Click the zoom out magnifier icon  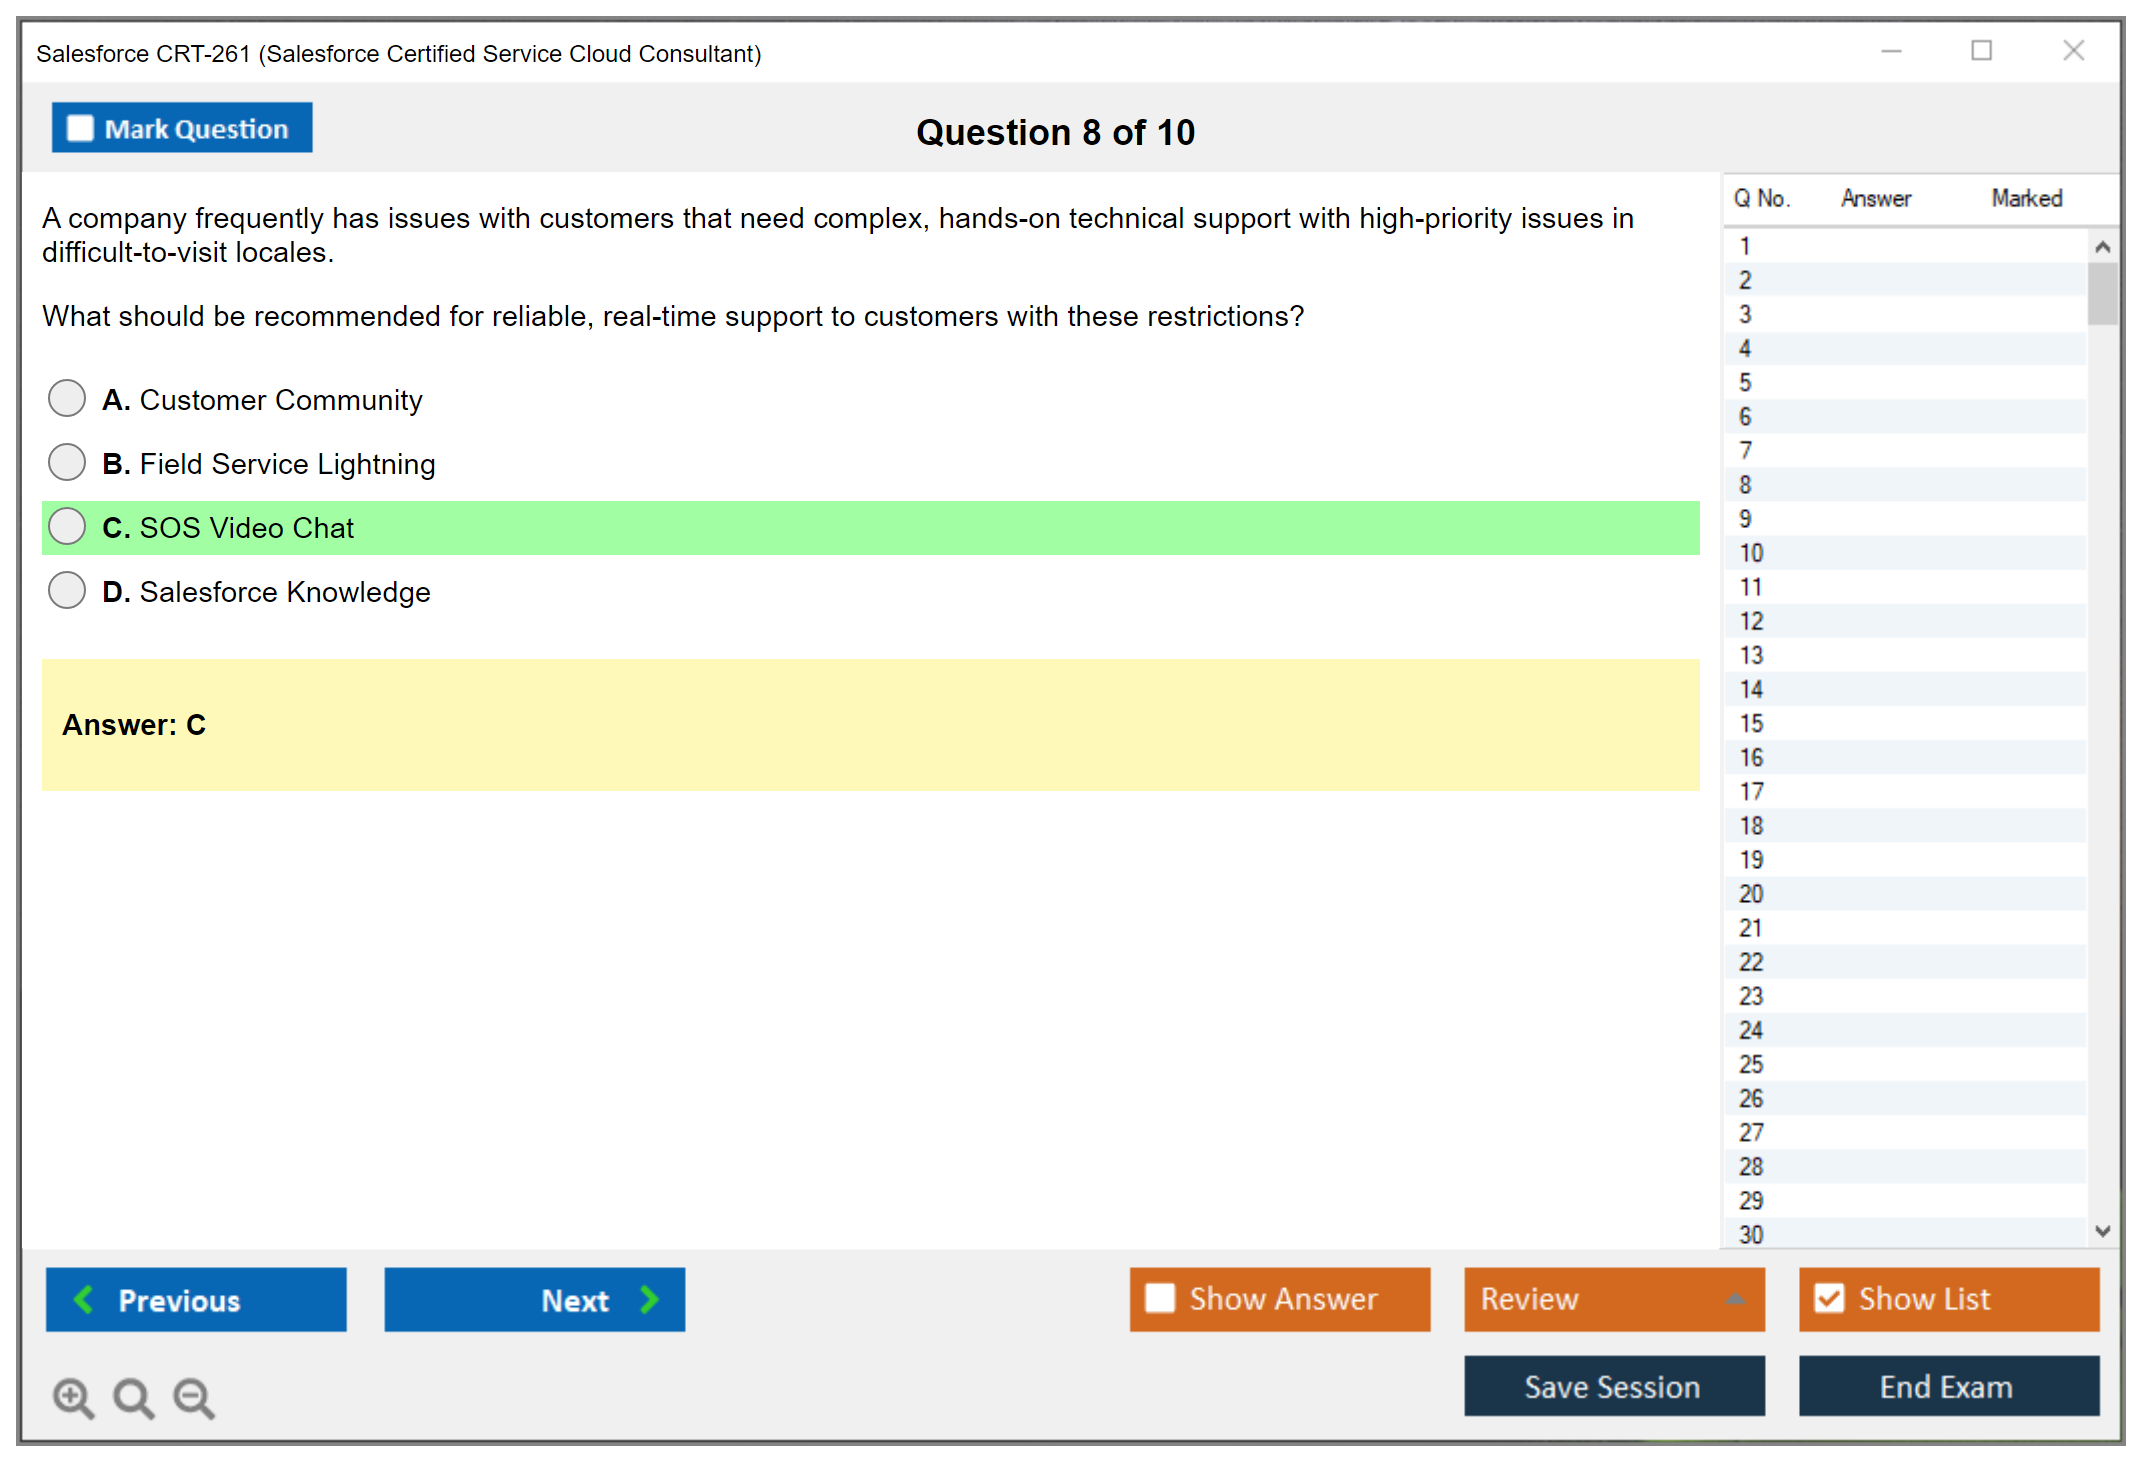[194, 1397]
